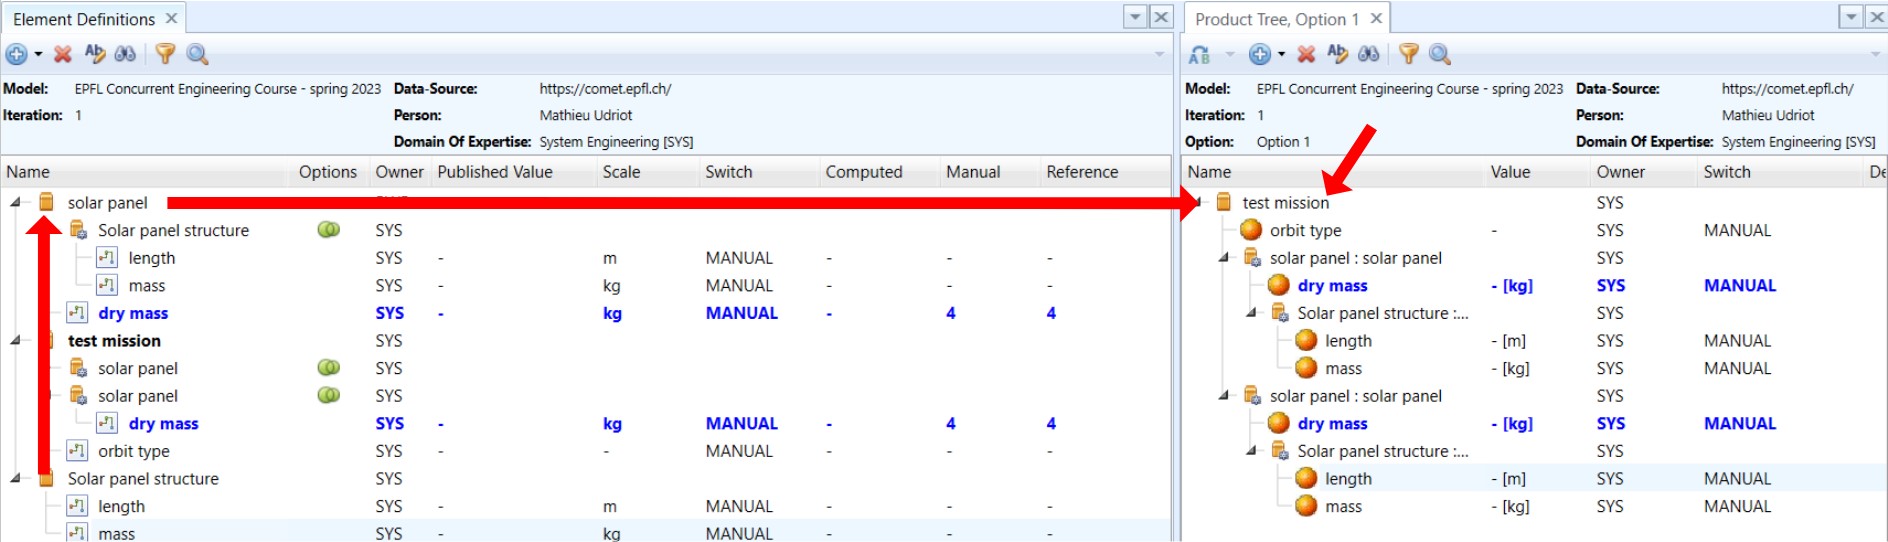Click the parameter icon of bold 'dry mass' under solar panel
Screen dimensions: 1888x542
point(77,313)
